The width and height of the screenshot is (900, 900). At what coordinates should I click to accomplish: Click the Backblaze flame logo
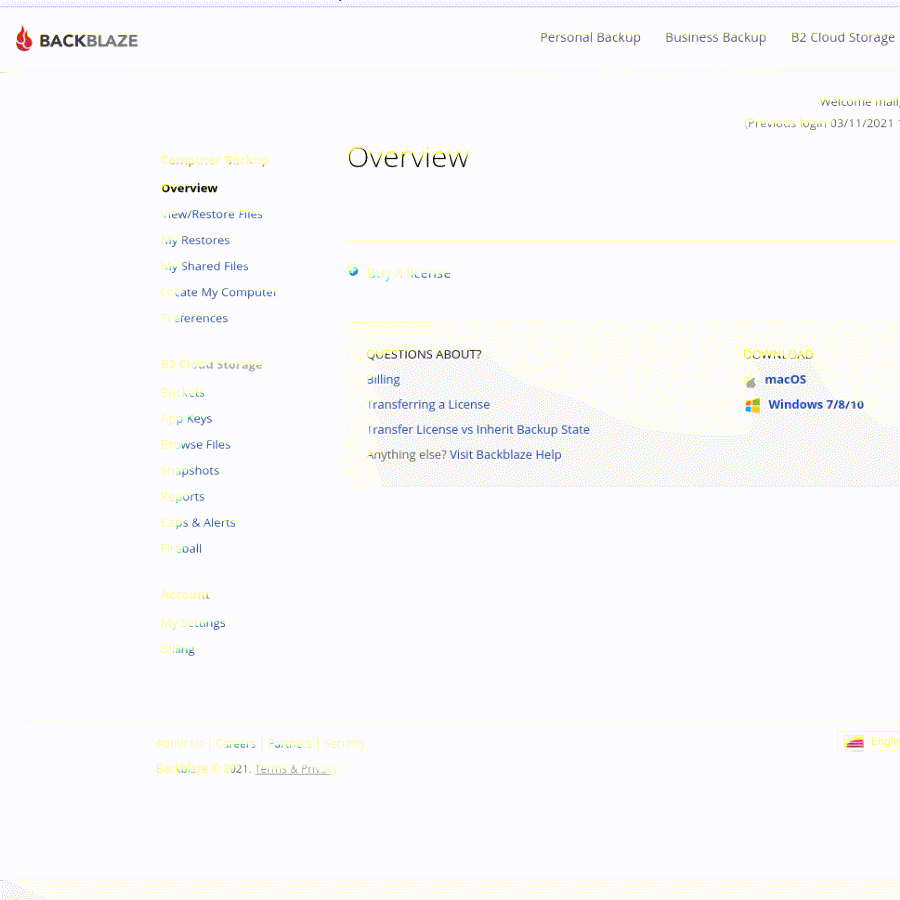(24, 39)
